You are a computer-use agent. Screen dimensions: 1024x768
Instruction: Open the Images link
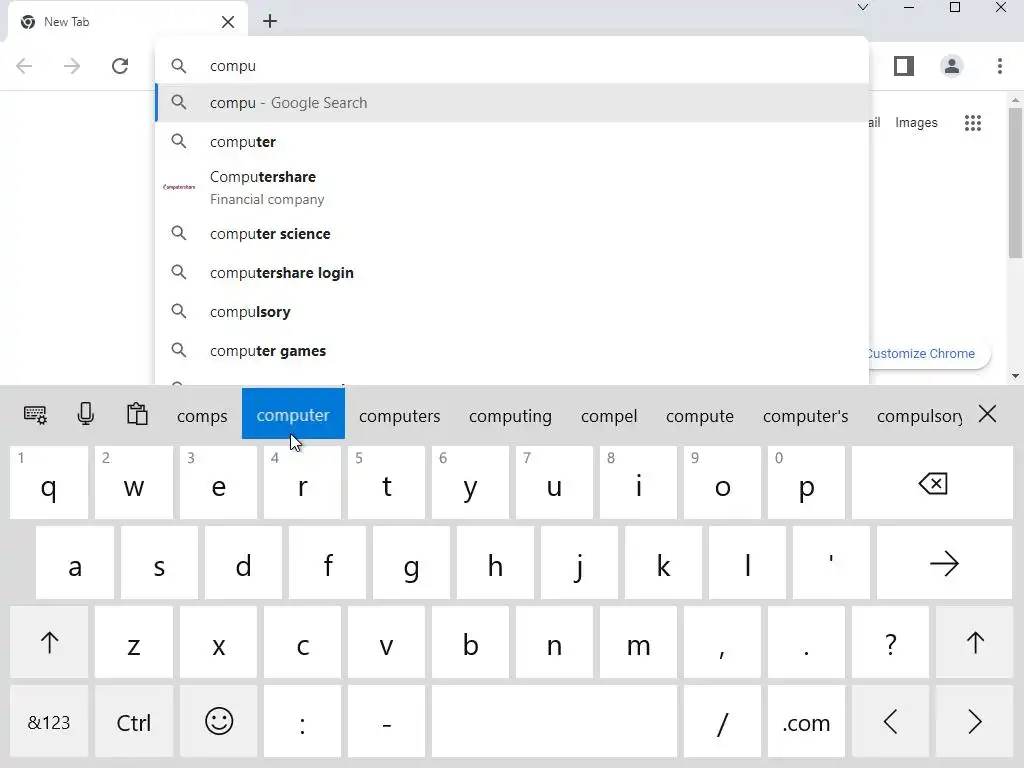916,123
